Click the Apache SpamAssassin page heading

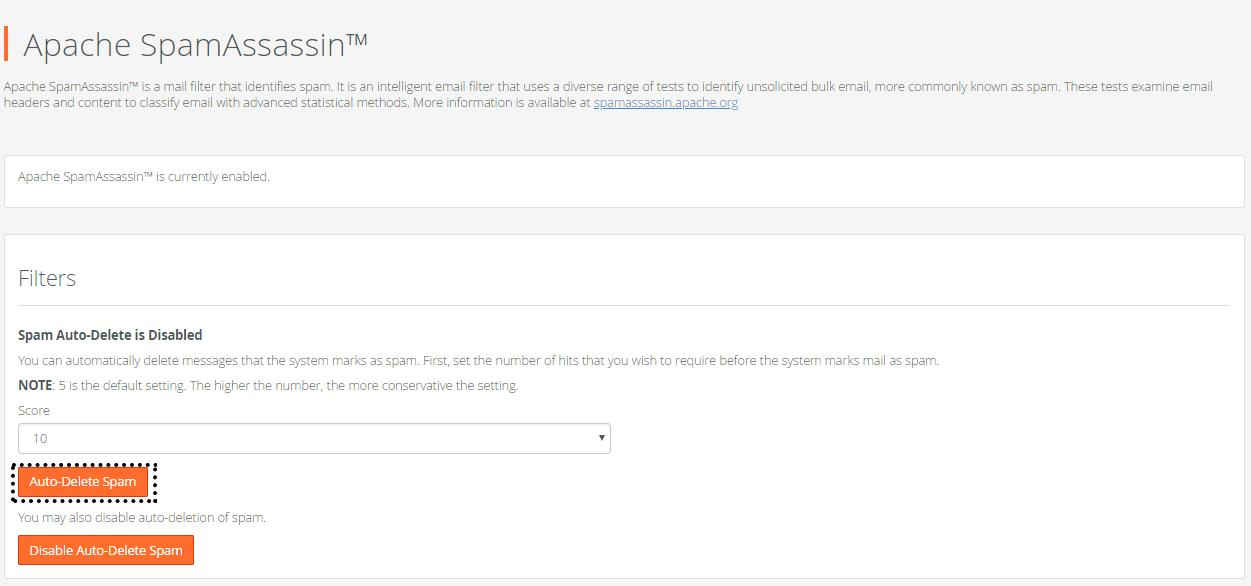[195, 45]
